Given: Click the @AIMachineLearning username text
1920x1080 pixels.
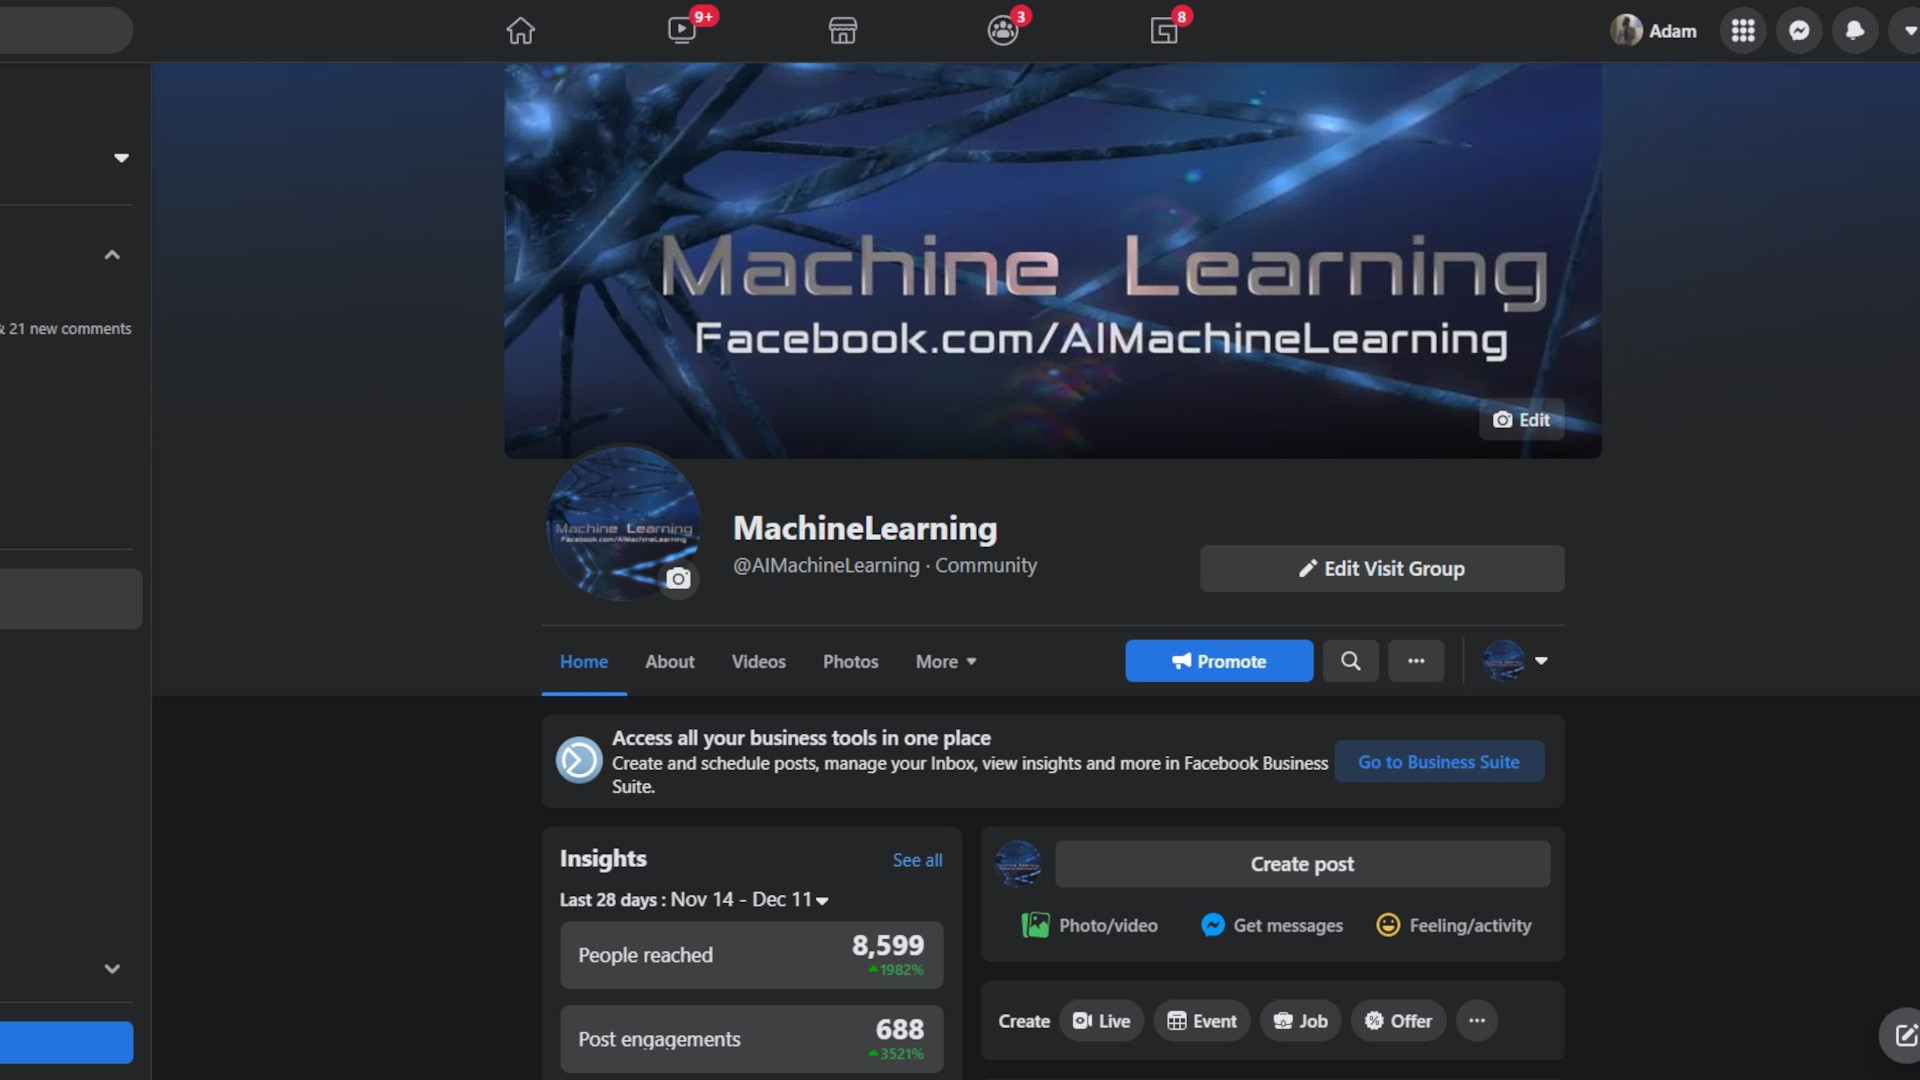Looking at the screenshot, I should (x=826, y=565).
